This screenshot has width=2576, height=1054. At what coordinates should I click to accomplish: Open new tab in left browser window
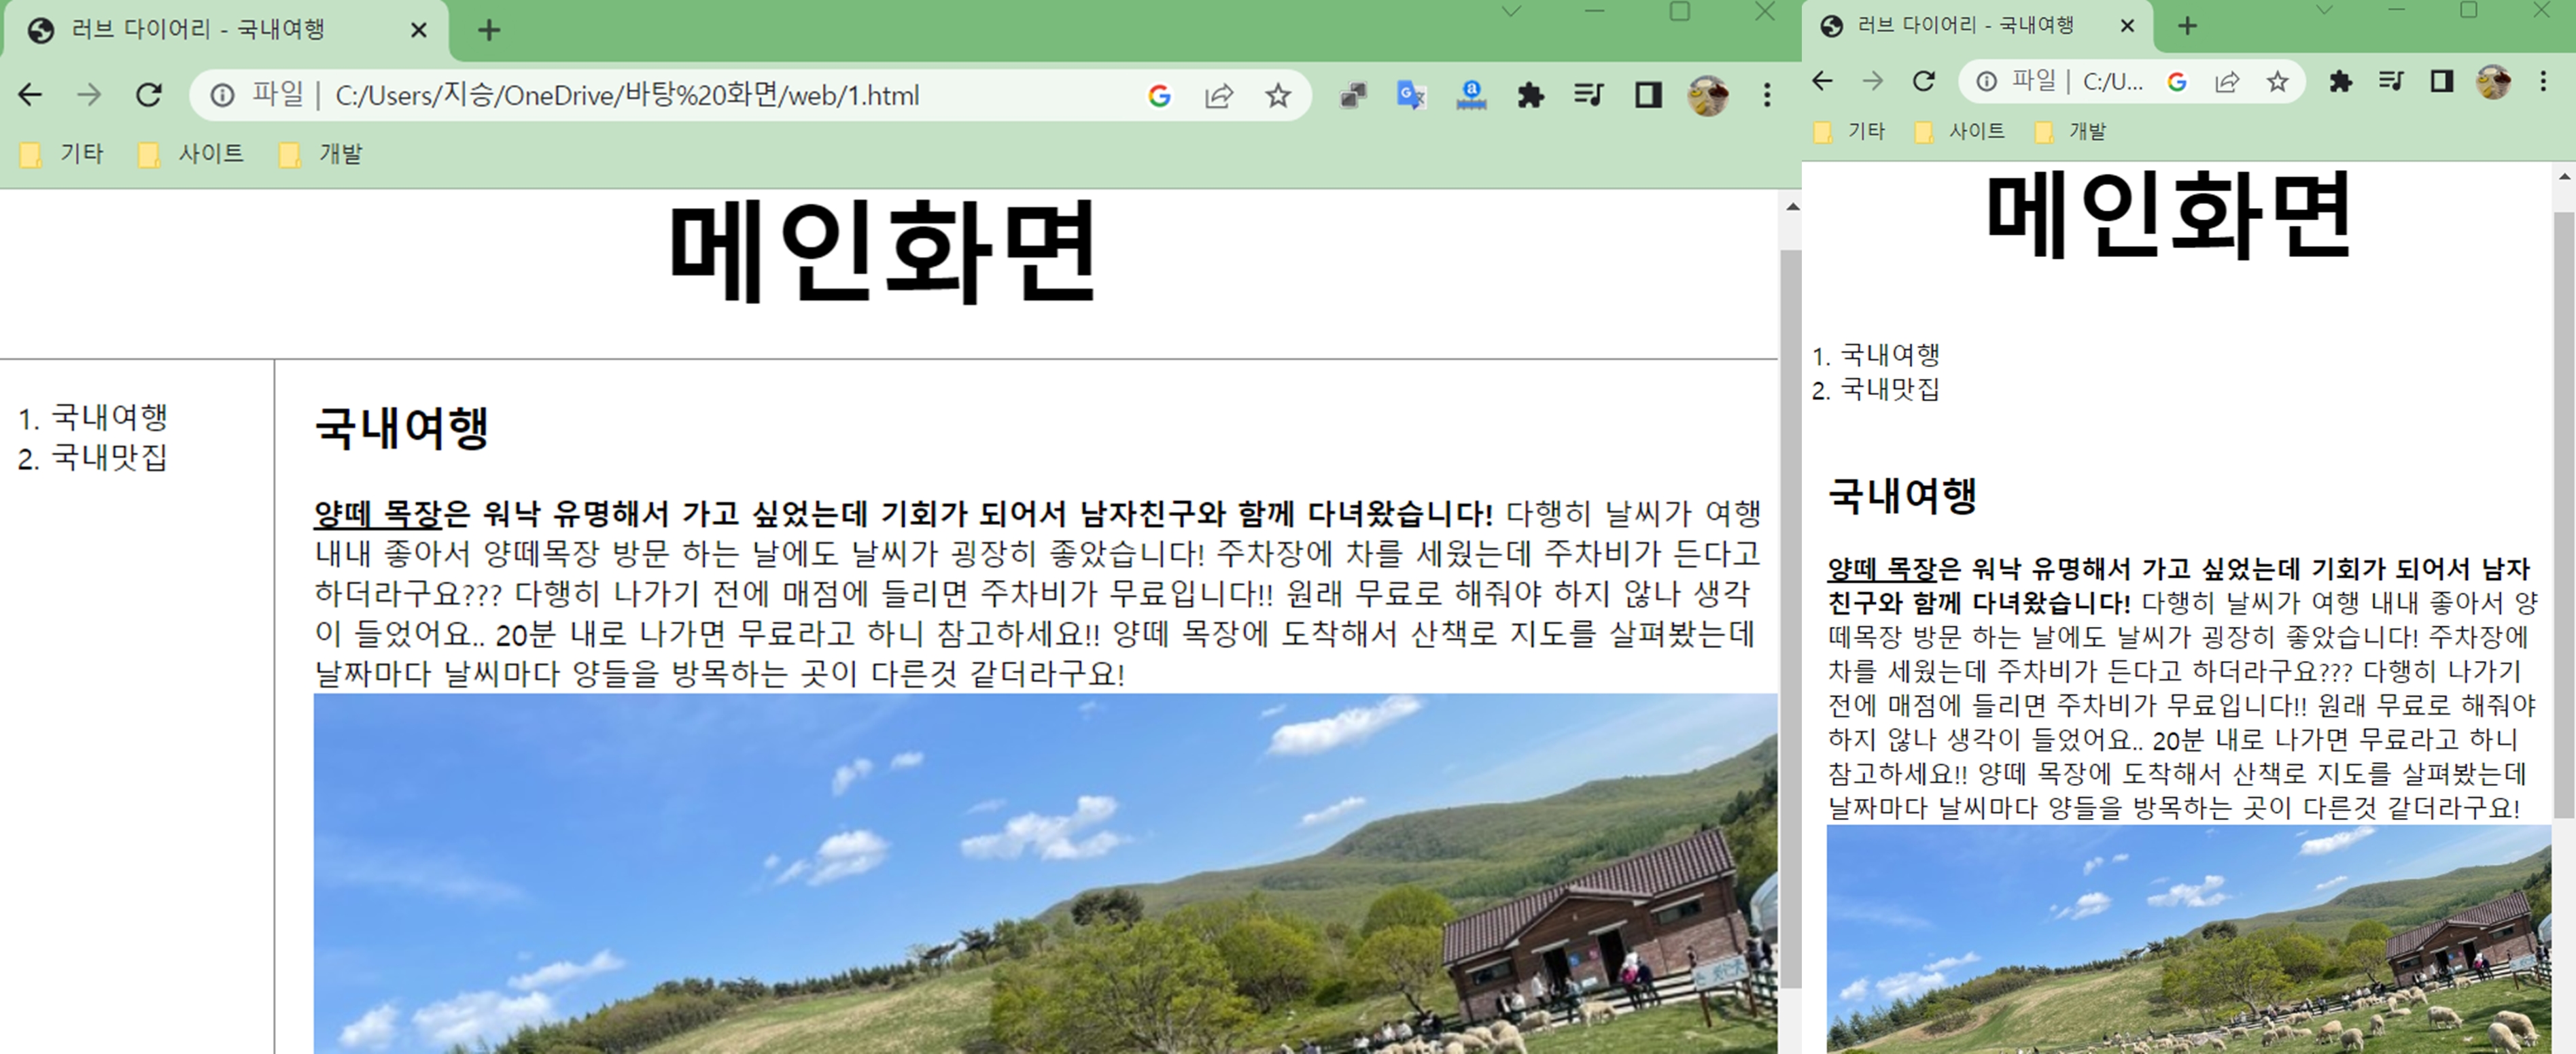[488, 30]
